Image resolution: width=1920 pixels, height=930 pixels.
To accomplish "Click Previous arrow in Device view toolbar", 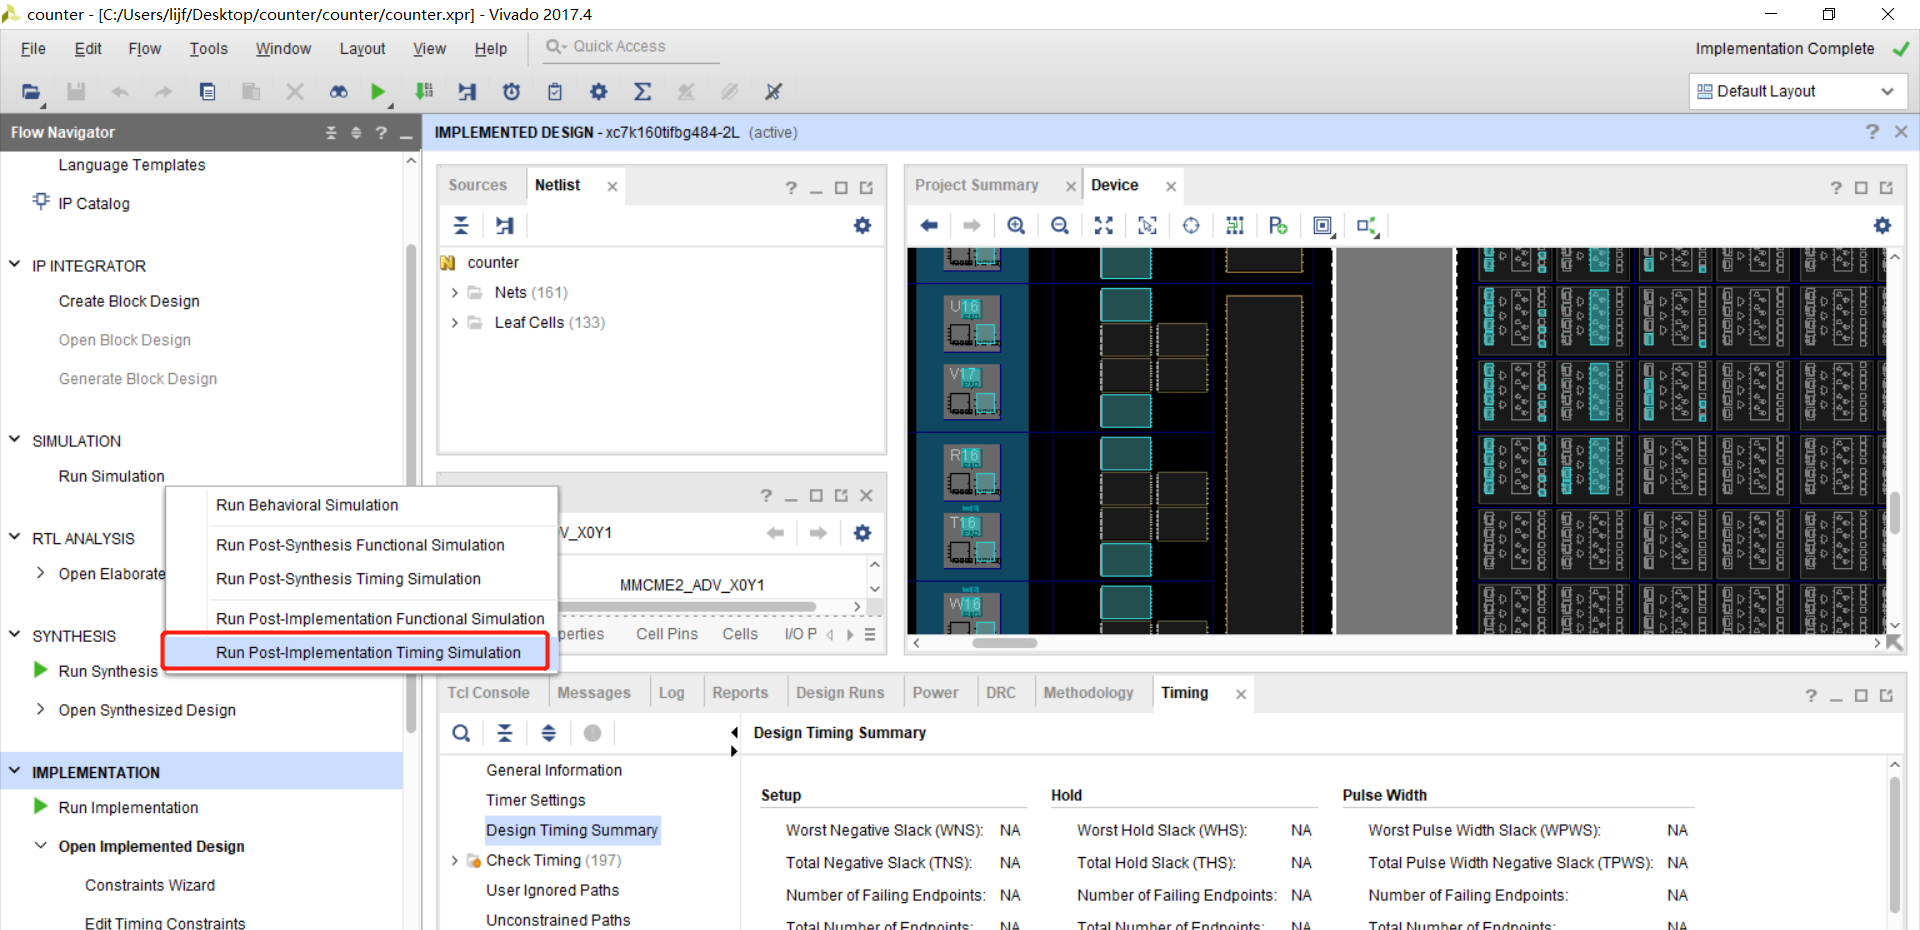I will coord(929,226).
